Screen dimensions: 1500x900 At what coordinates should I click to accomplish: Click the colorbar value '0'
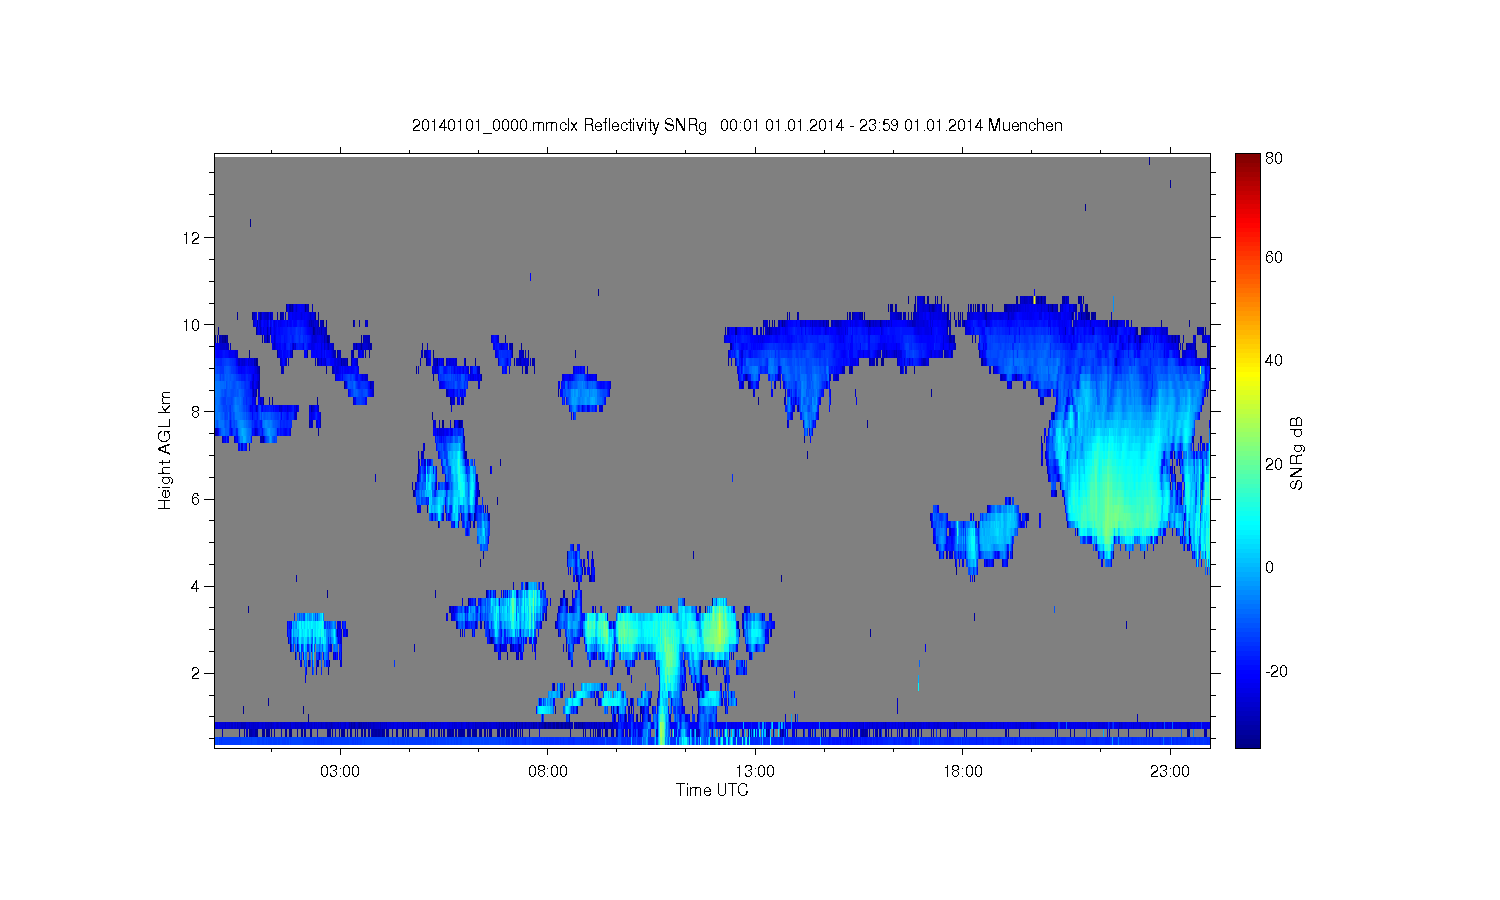tap(1270, 568)
